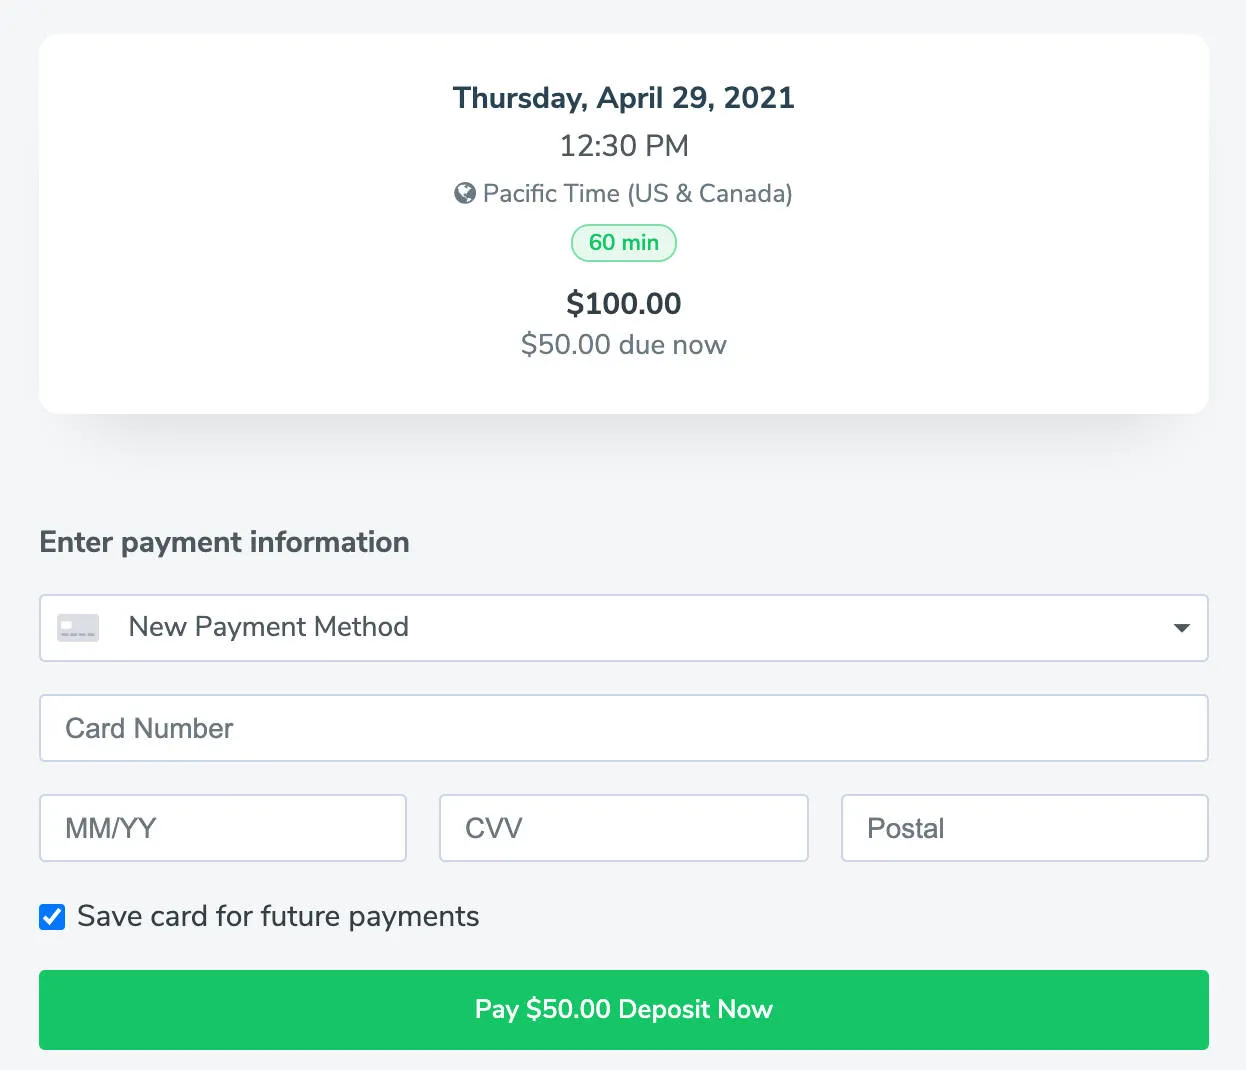Select the 60 min duration badge

click(x=623, y=242)
